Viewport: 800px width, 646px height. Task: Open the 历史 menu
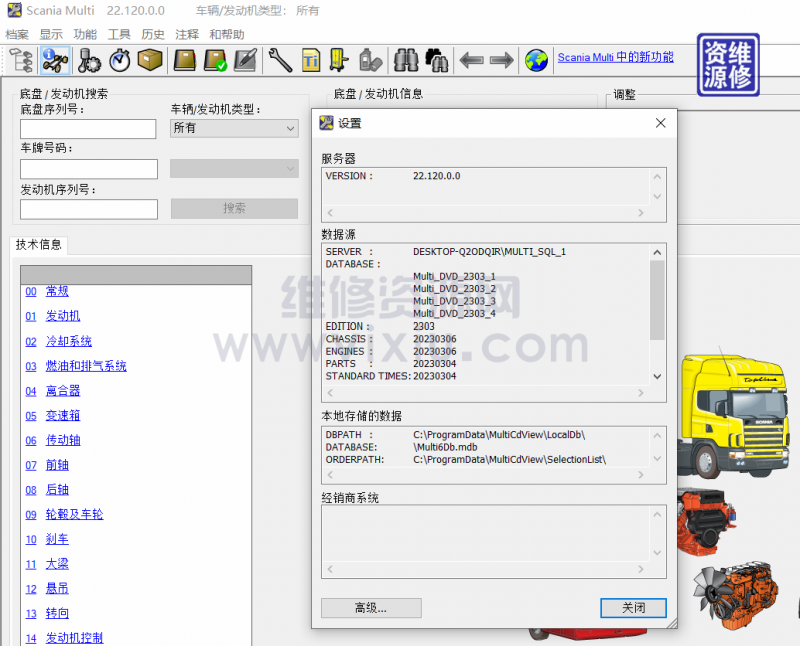153,35
